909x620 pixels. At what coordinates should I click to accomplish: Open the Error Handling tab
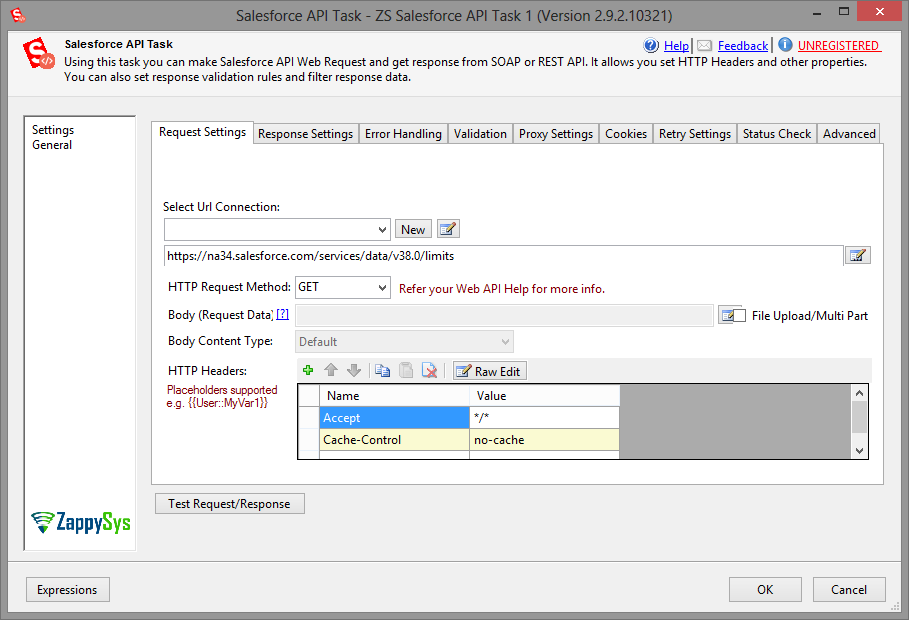click(x=403, y=134)
